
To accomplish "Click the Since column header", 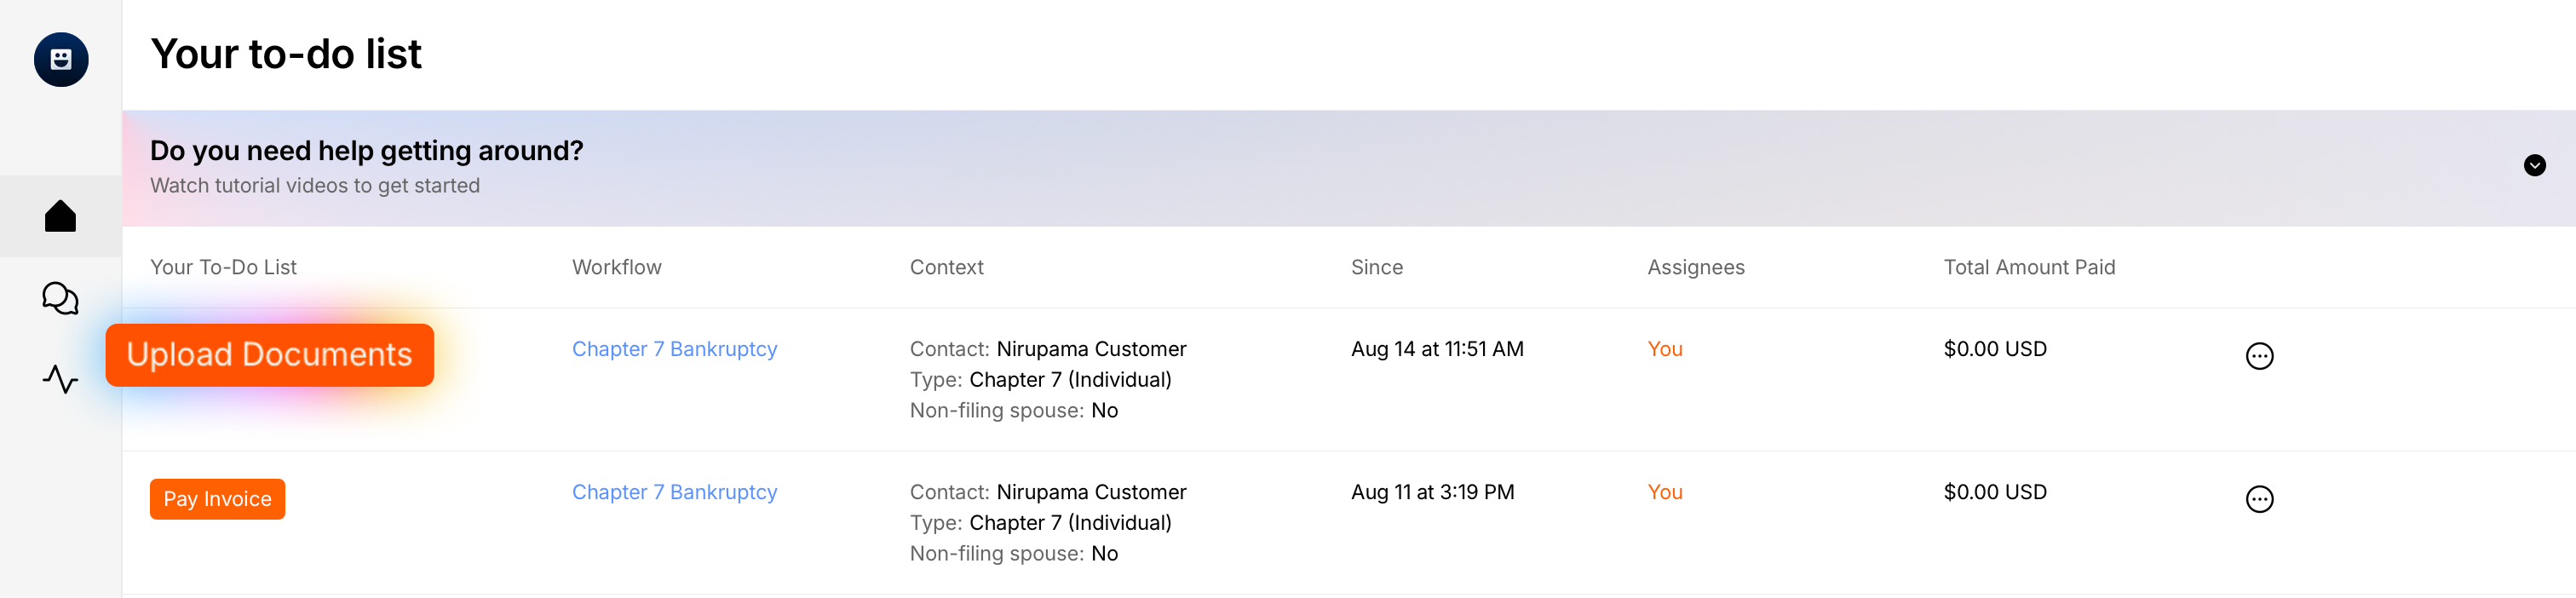I will click(x=1376, y=267).
